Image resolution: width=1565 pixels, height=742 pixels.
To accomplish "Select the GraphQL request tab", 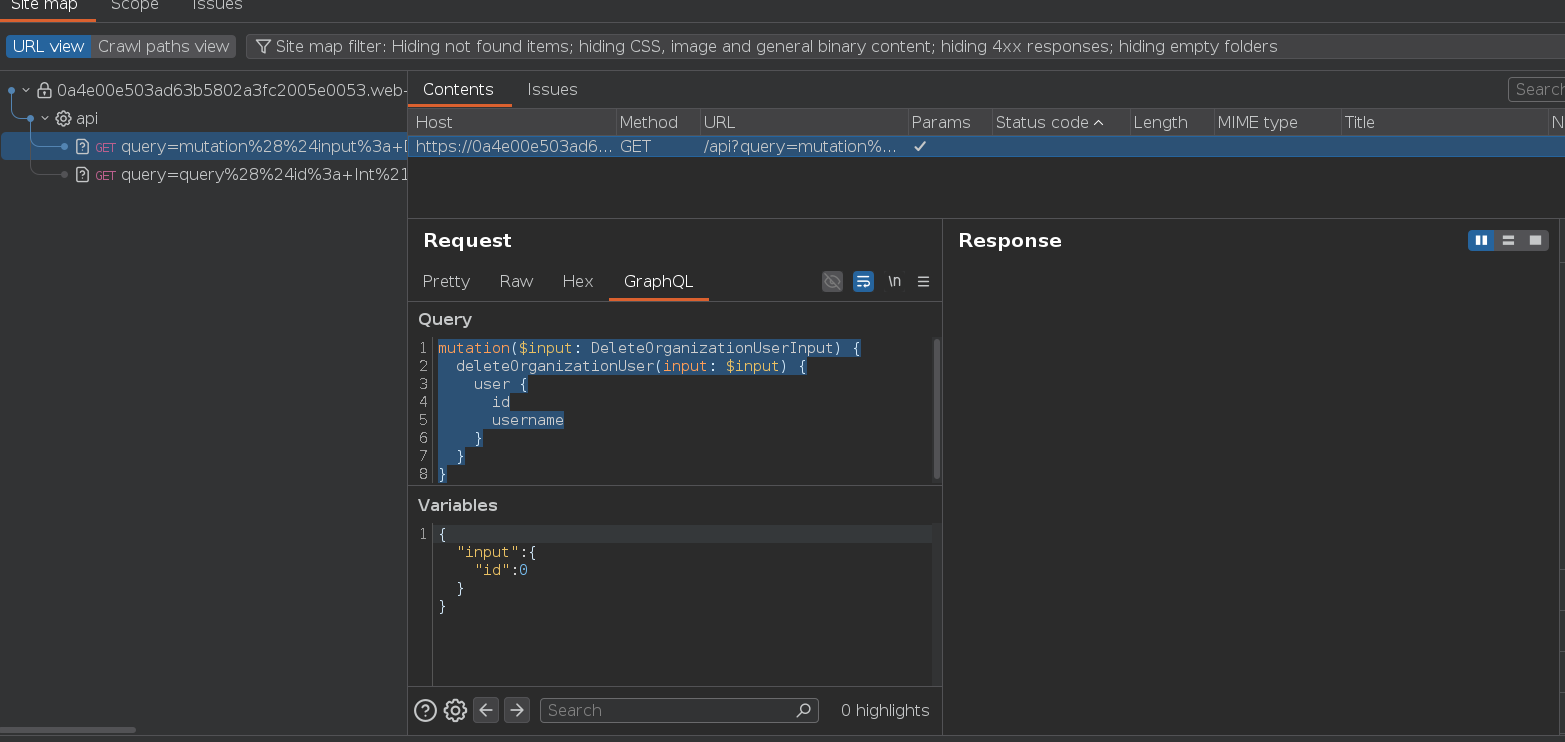I will coord(658,281).
